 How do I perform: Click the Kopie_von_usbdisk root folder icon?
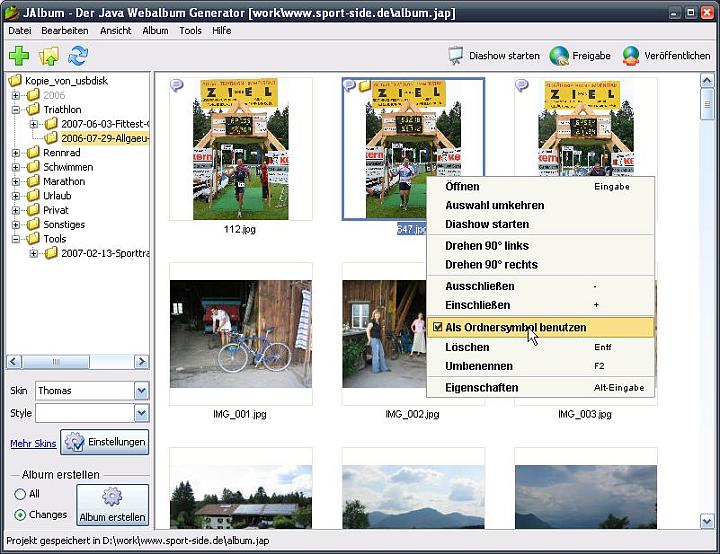[x=15, y=81]
